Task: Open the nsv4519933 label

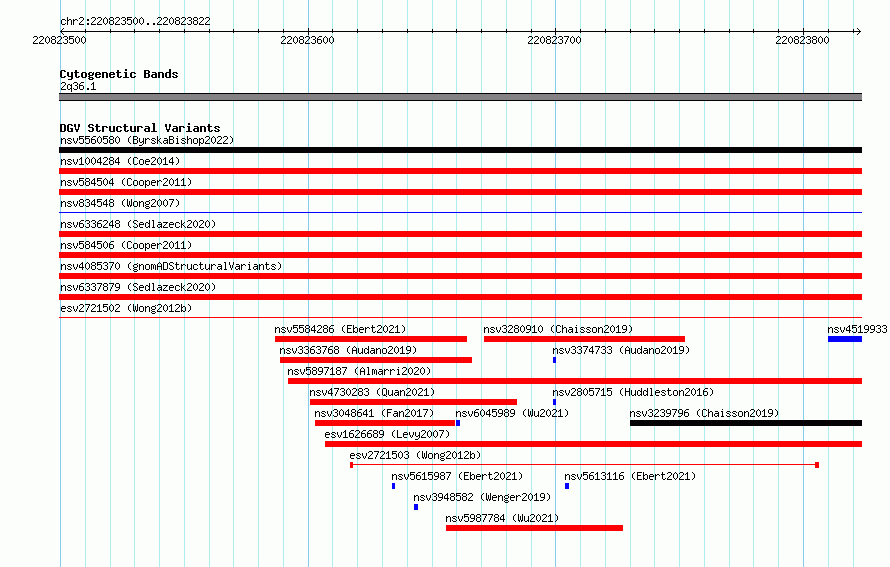Action: (x=857, y=329)
